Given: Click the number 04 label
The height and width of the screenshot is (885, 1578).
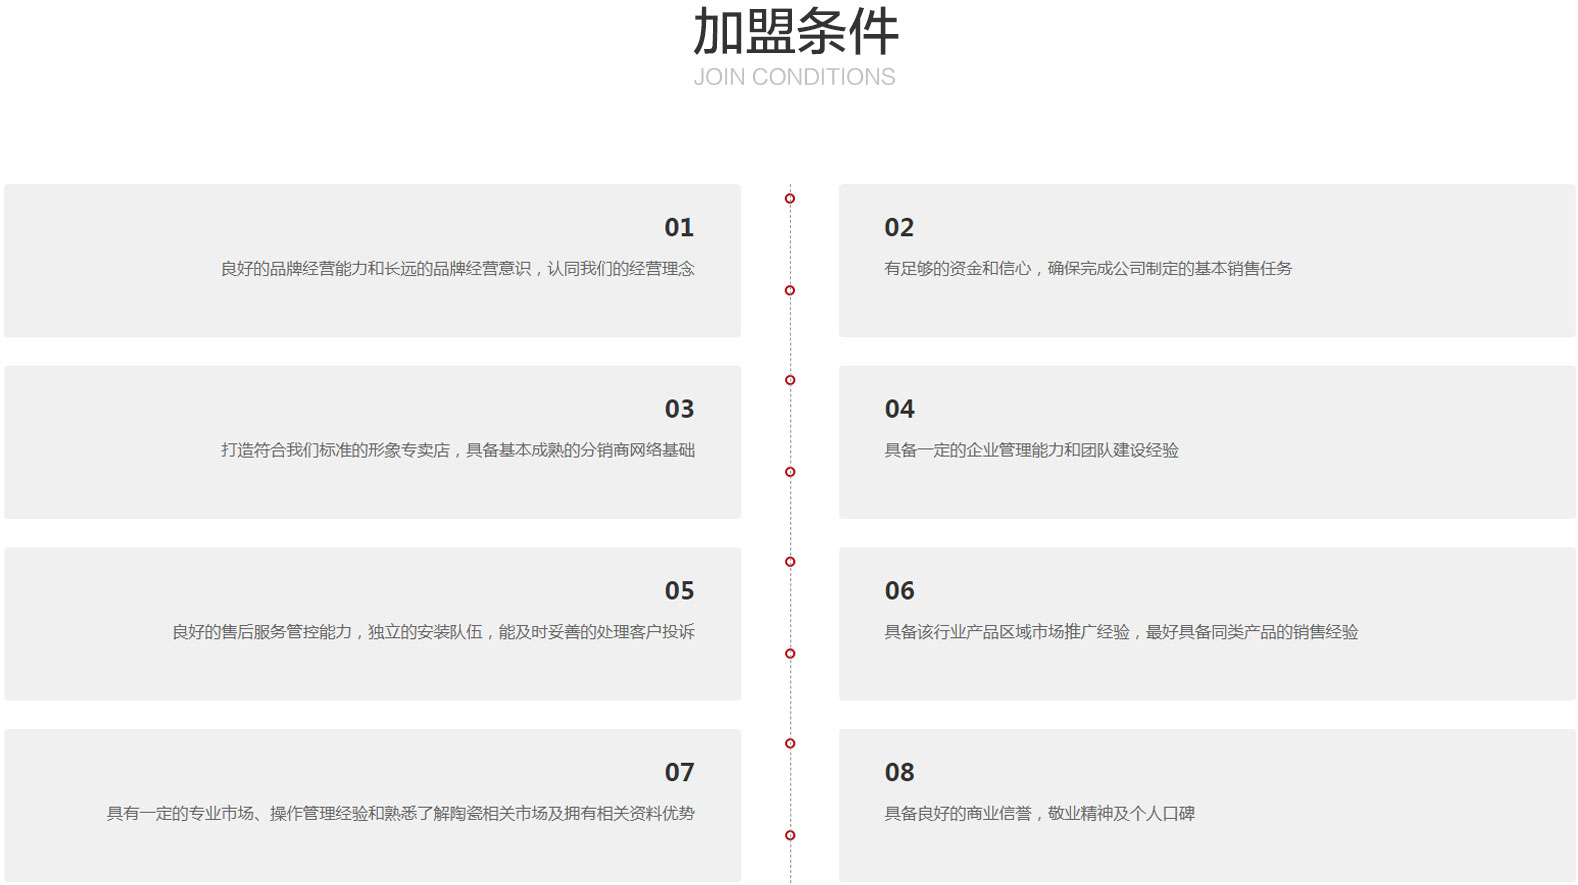Looking at the screenshot, I should click(899, 409).
